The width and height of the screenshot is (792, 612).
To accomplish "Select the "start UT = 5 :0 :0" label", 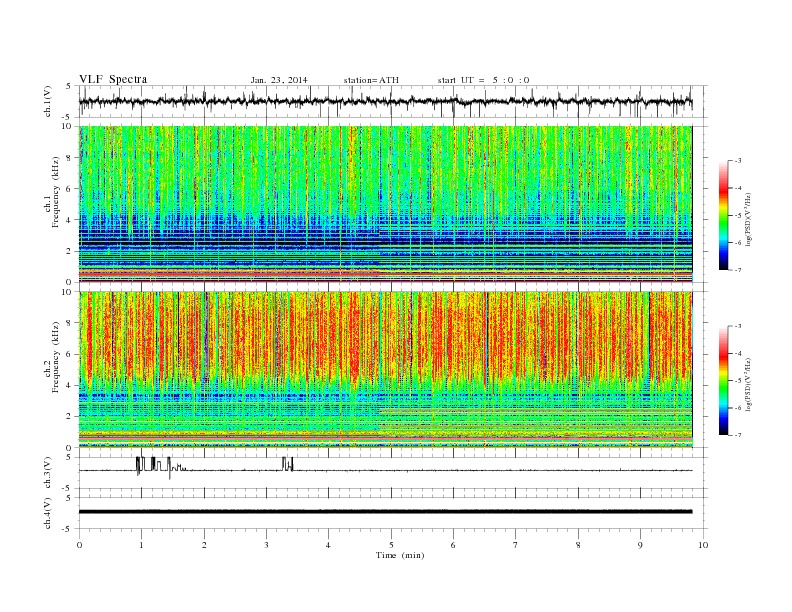I will click(483, 80).
